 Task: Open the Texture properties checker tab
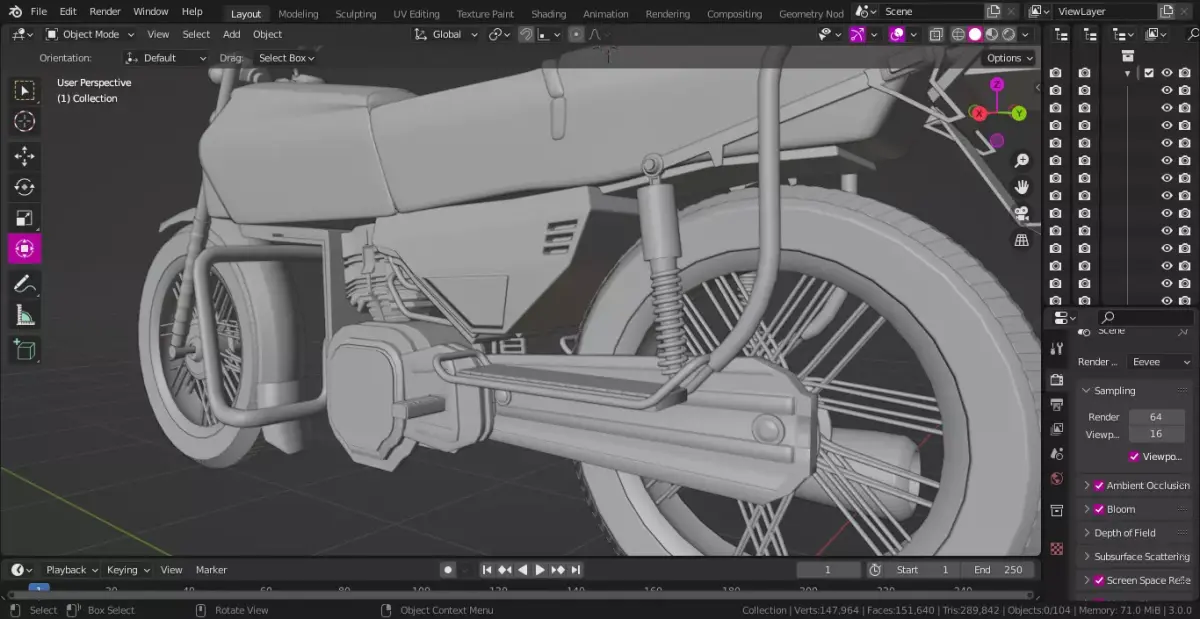click(1057, 548)
